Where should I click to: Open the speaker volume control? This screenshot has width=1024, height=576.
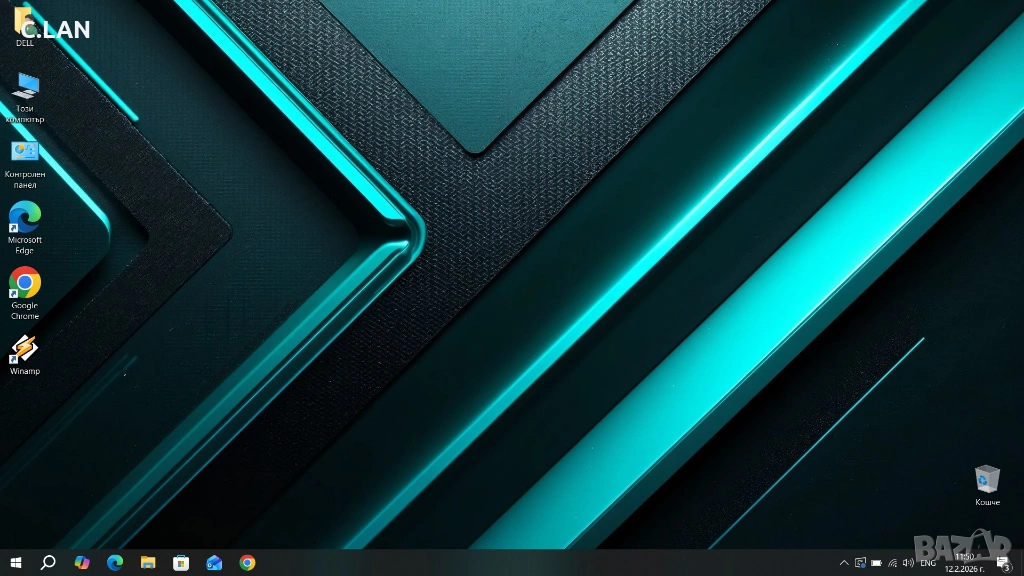(908, 563)
